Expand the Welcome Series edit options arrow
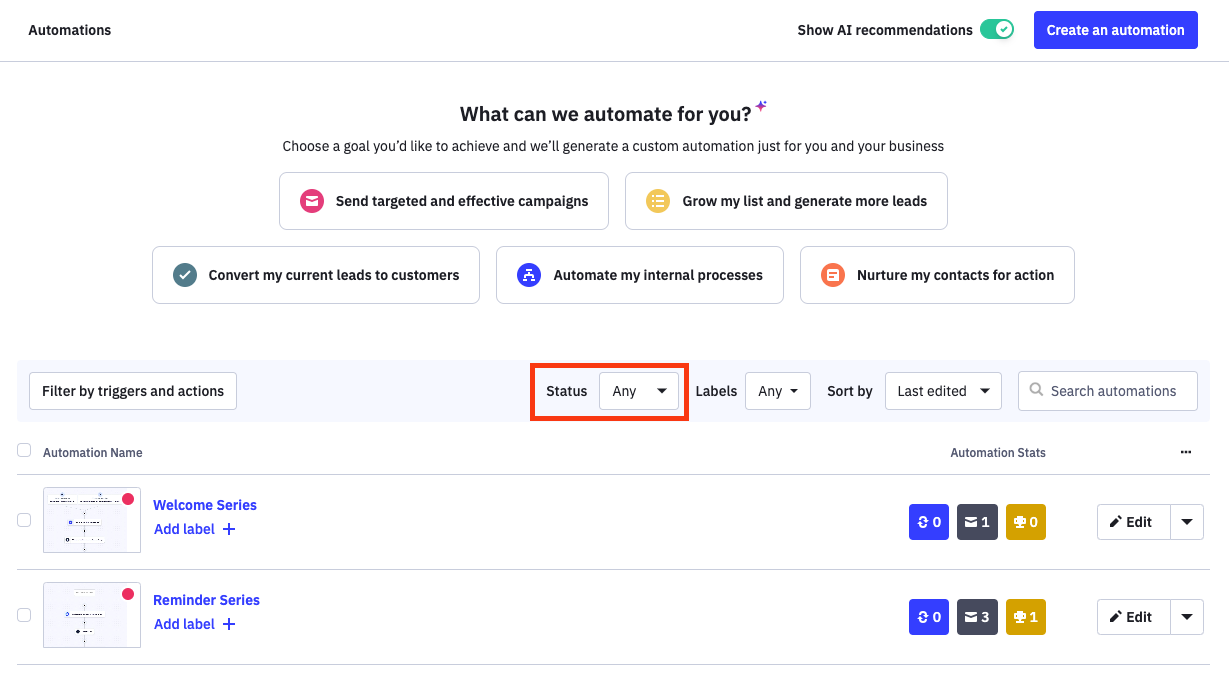 tap(1186, 522)
